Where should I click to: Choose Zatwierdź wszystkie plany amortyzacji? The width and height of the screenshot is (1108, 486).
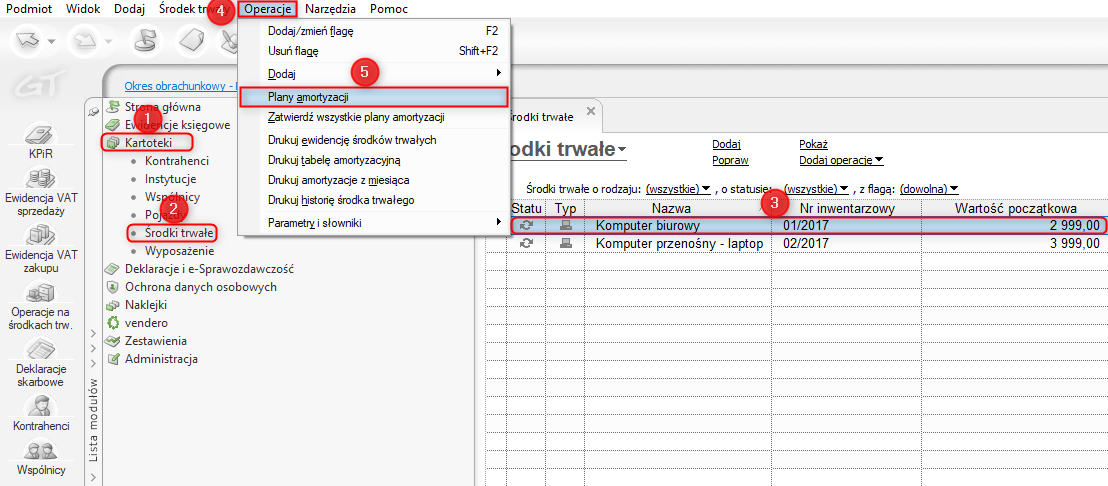(375, 117)
